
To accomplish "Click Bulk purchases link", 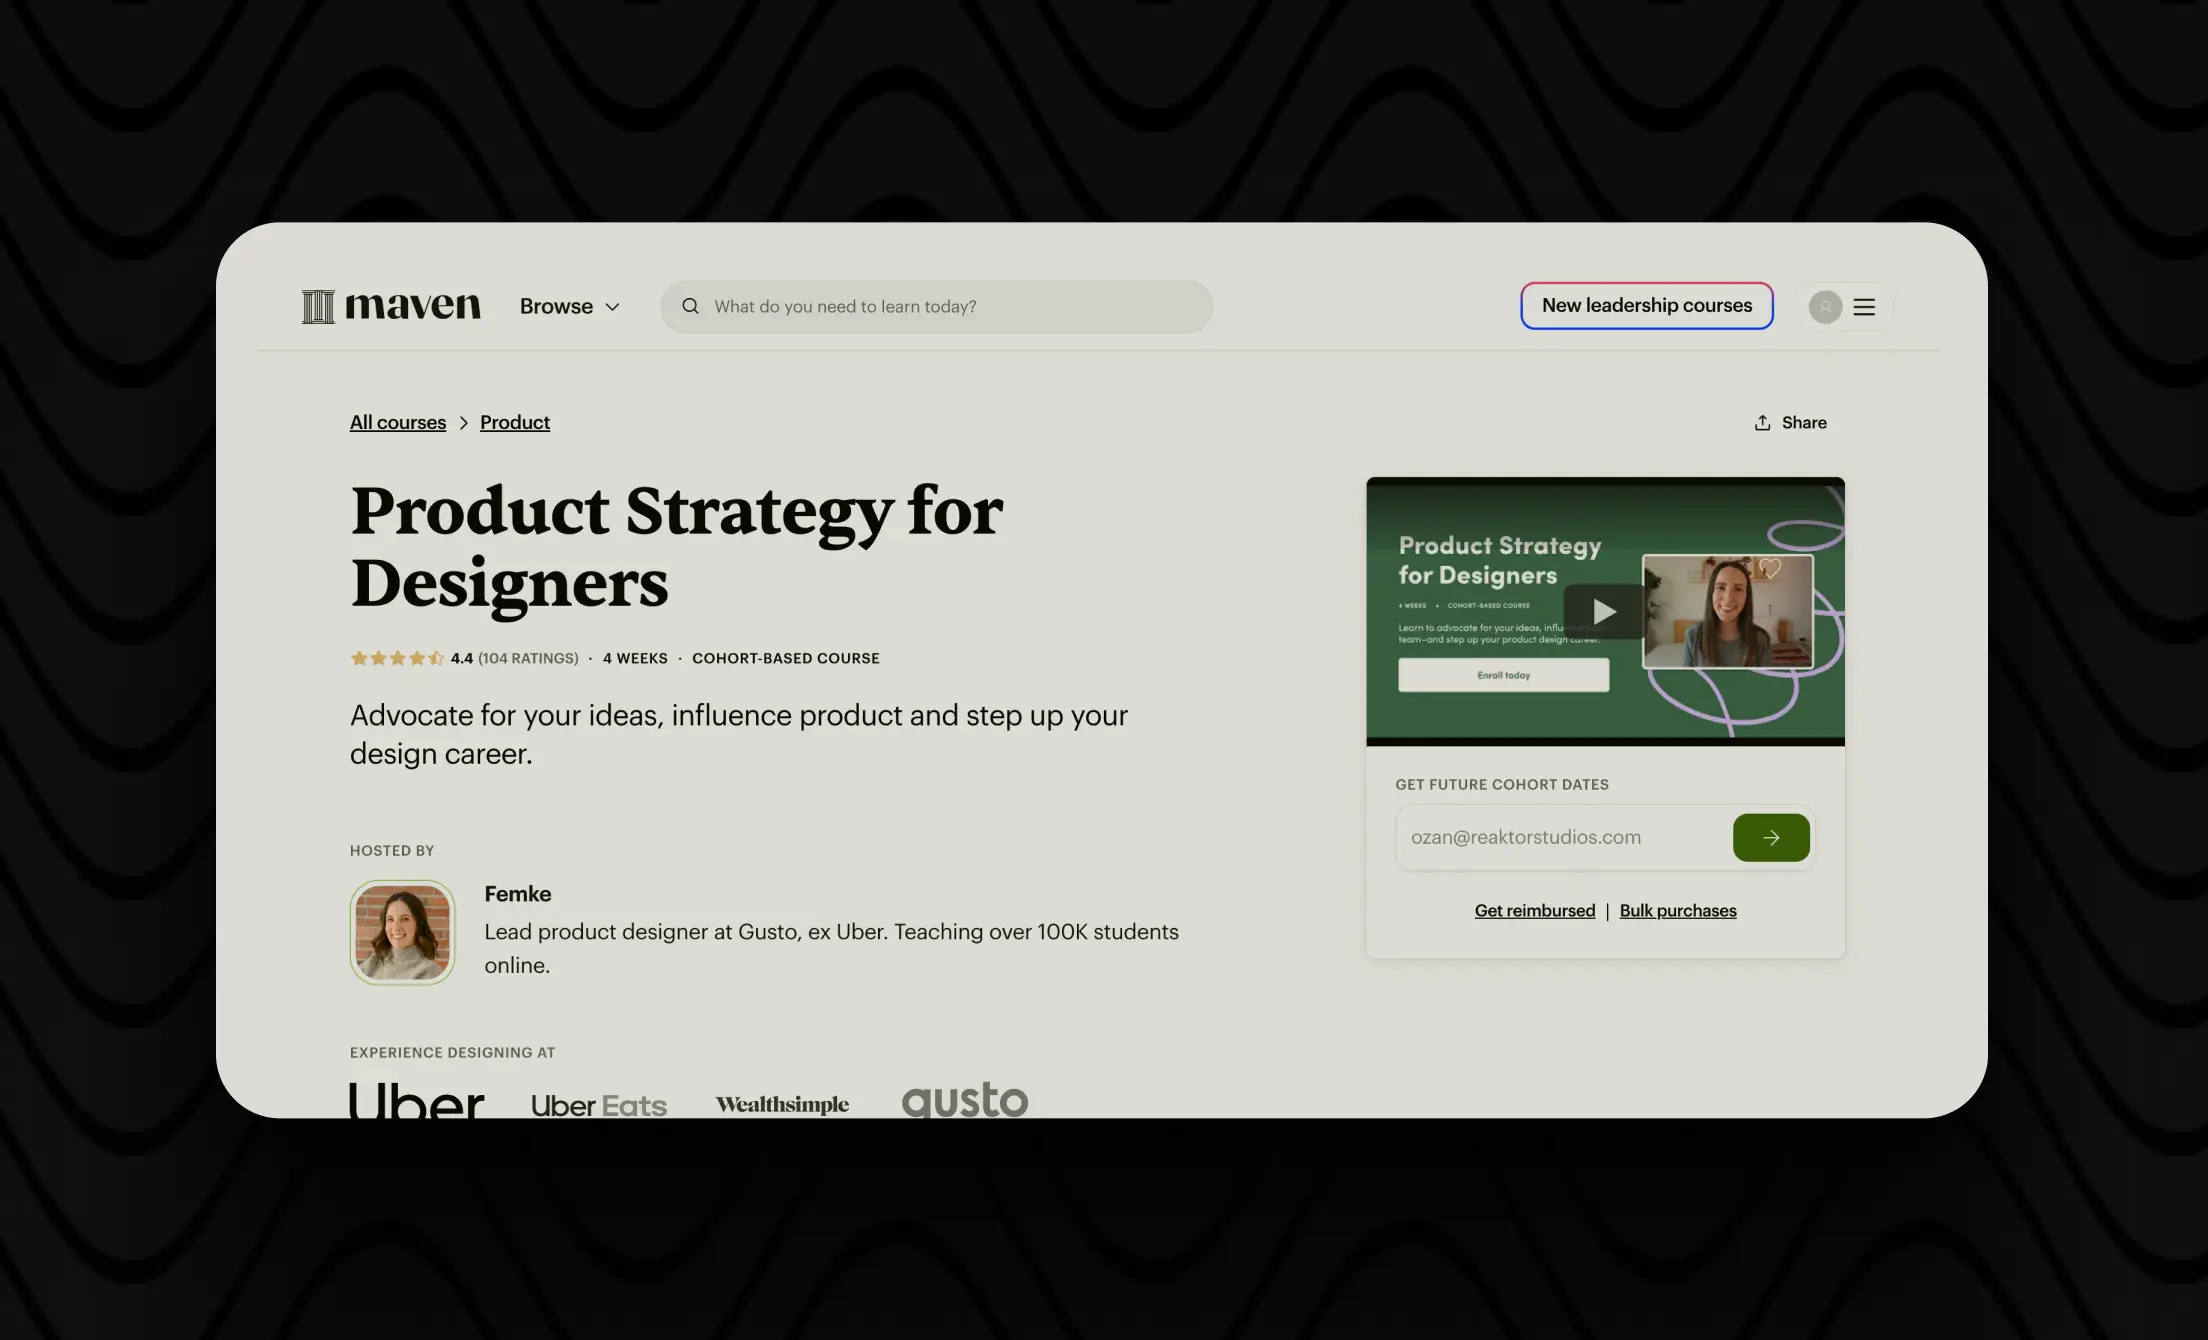I will coord(1678,910).
